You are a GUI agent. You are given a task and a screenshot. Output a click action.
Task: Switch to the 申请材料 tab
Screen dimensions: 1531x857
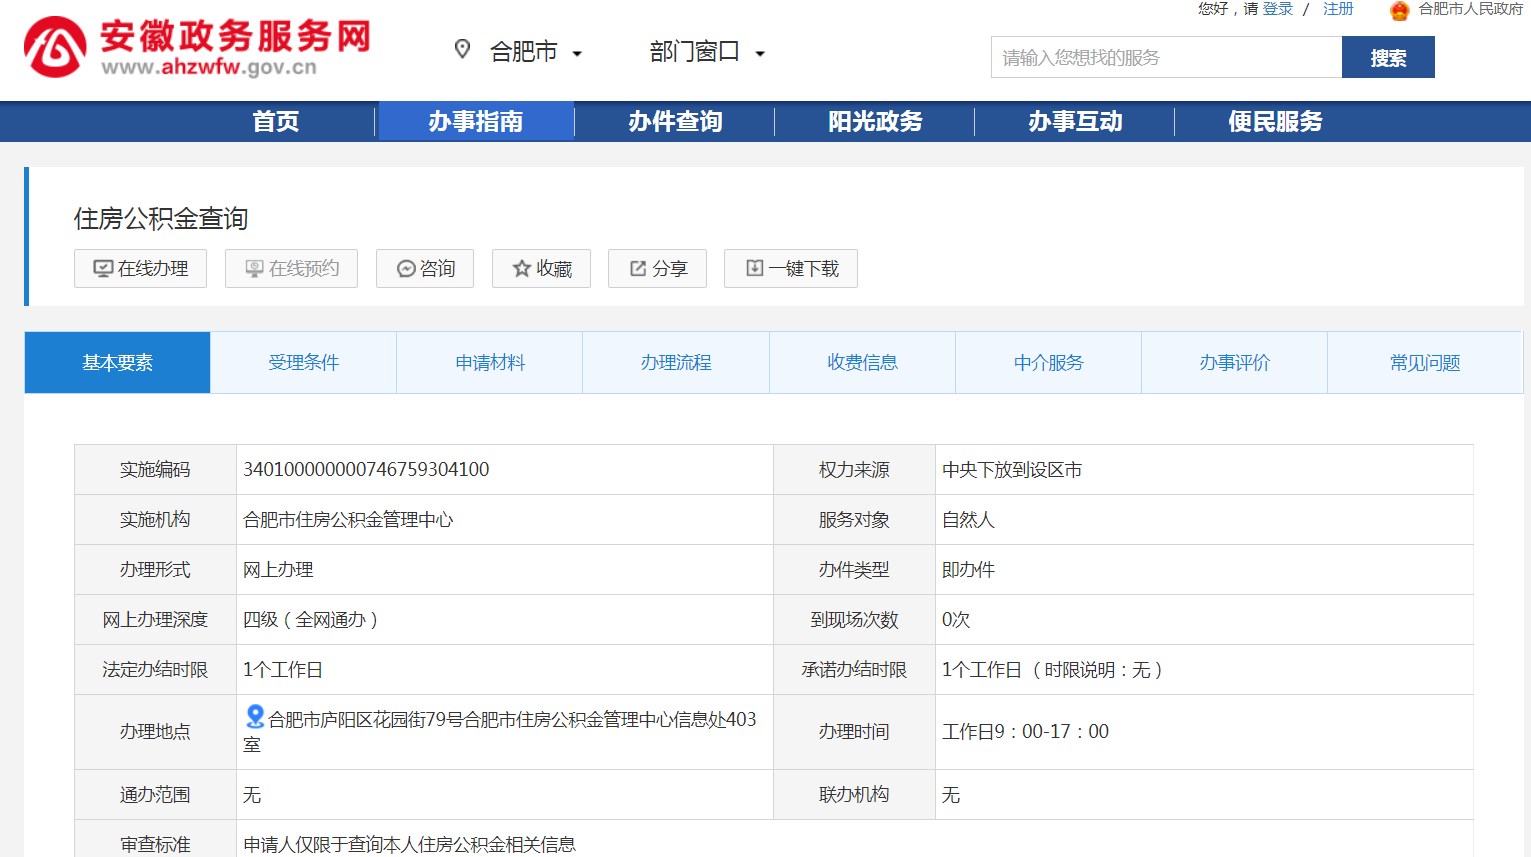490,362
